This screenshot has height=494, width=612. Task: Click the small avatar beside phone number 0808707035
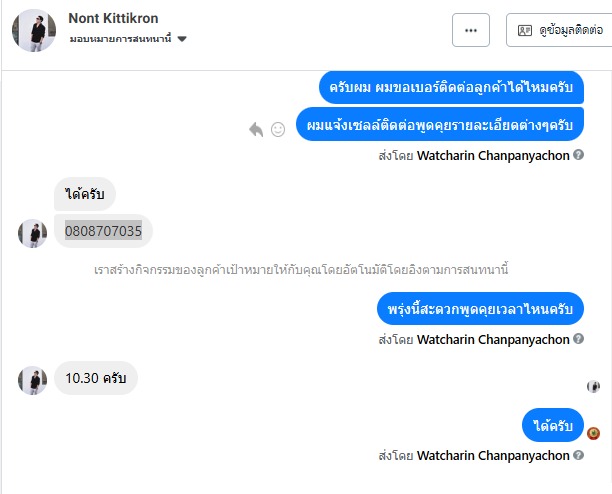coord(33,233)
